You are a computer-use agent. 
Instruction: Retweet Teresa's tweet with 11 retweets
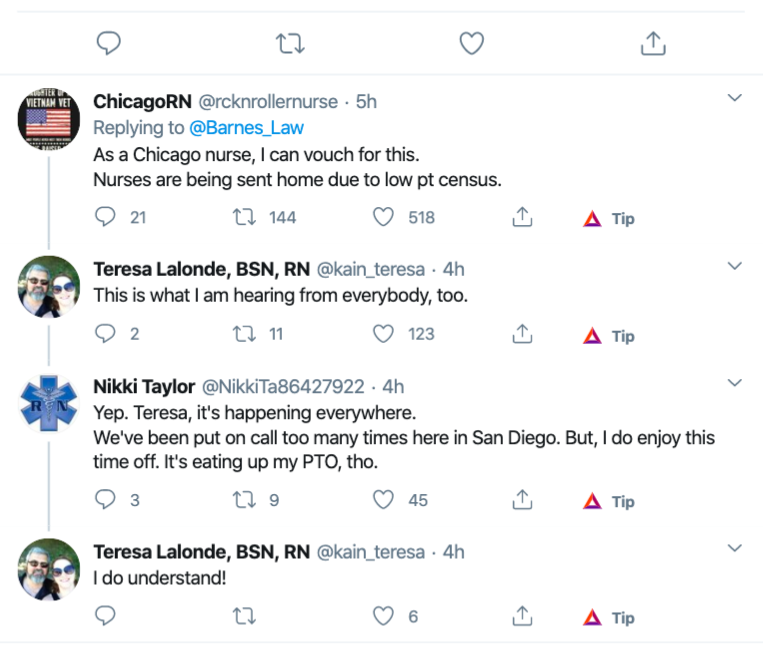point(241,335)
